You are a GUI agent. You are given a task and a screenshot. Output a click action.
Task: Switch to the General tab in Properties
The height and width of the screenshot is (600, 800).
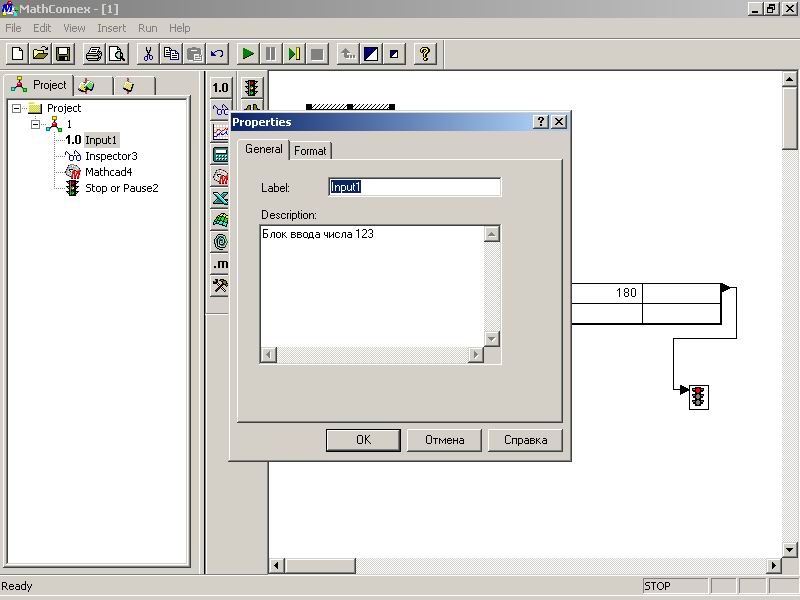coord(263,149)
